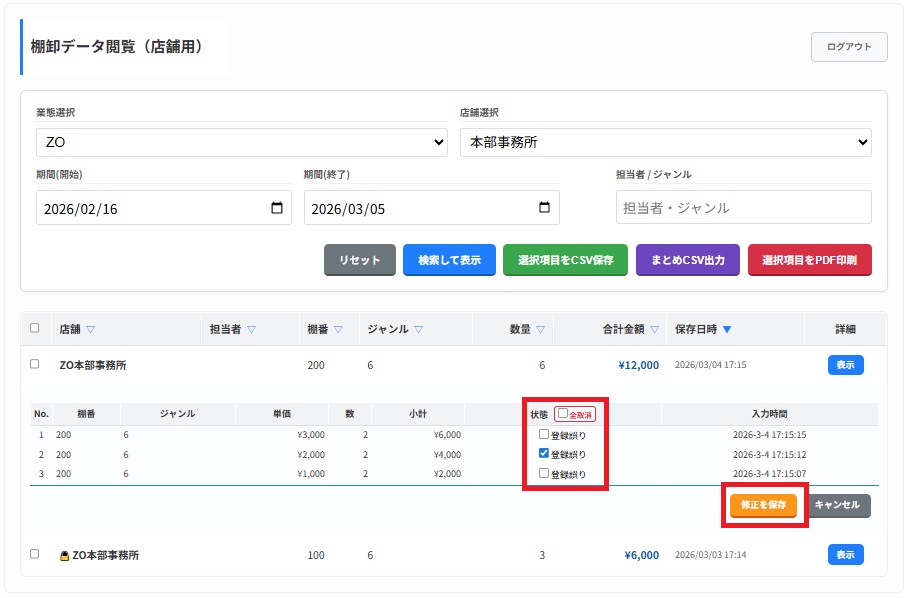Click the 棚番 column sort icon

tap(338, 329)
